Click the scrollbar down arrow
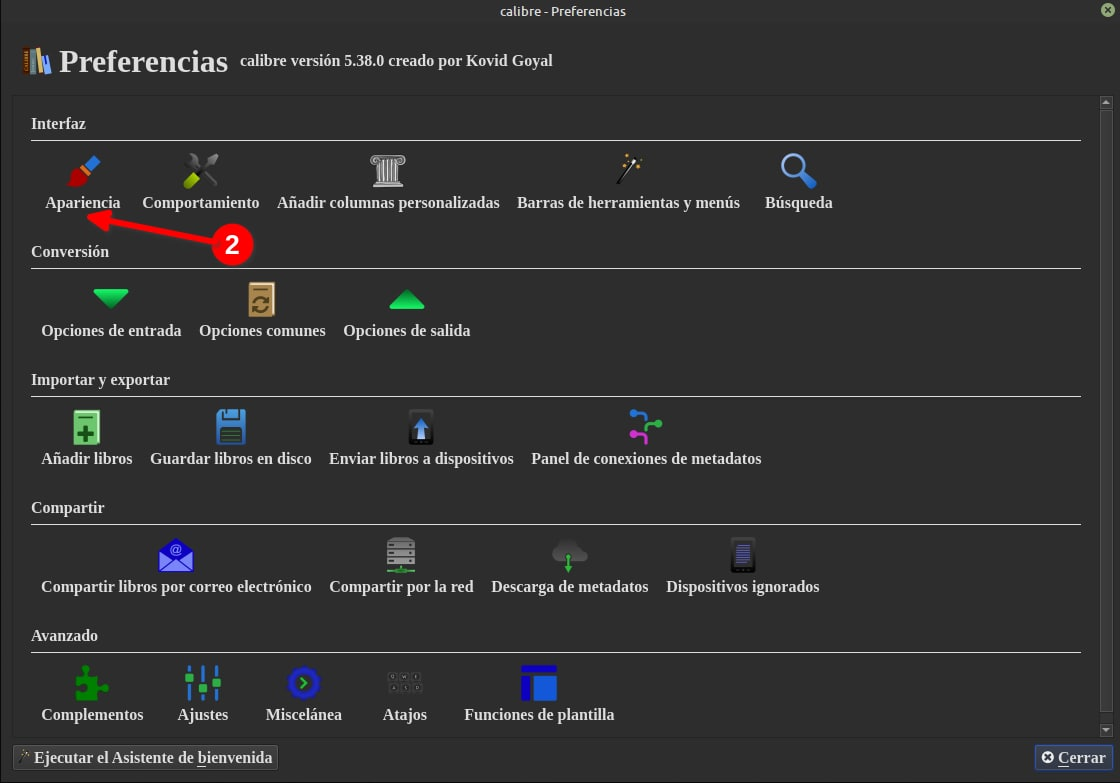The height and width of the screenshot is (783, 1120). click(1106, 730)
